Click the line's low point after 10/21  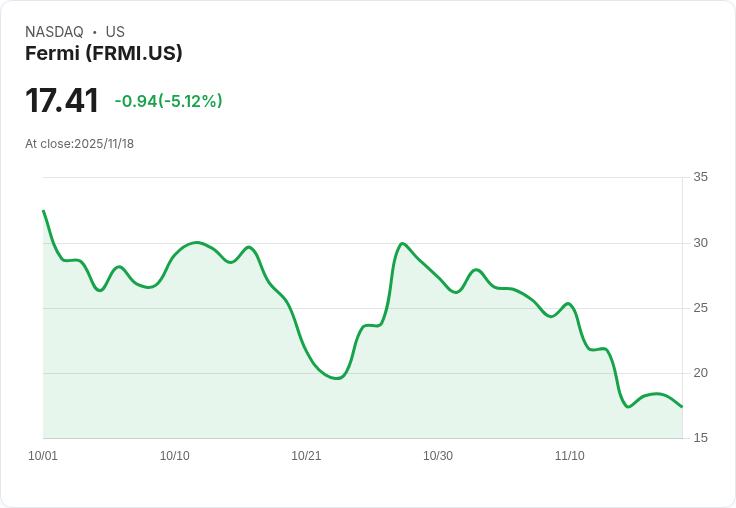pyautogui.click(x=336, y=379)
